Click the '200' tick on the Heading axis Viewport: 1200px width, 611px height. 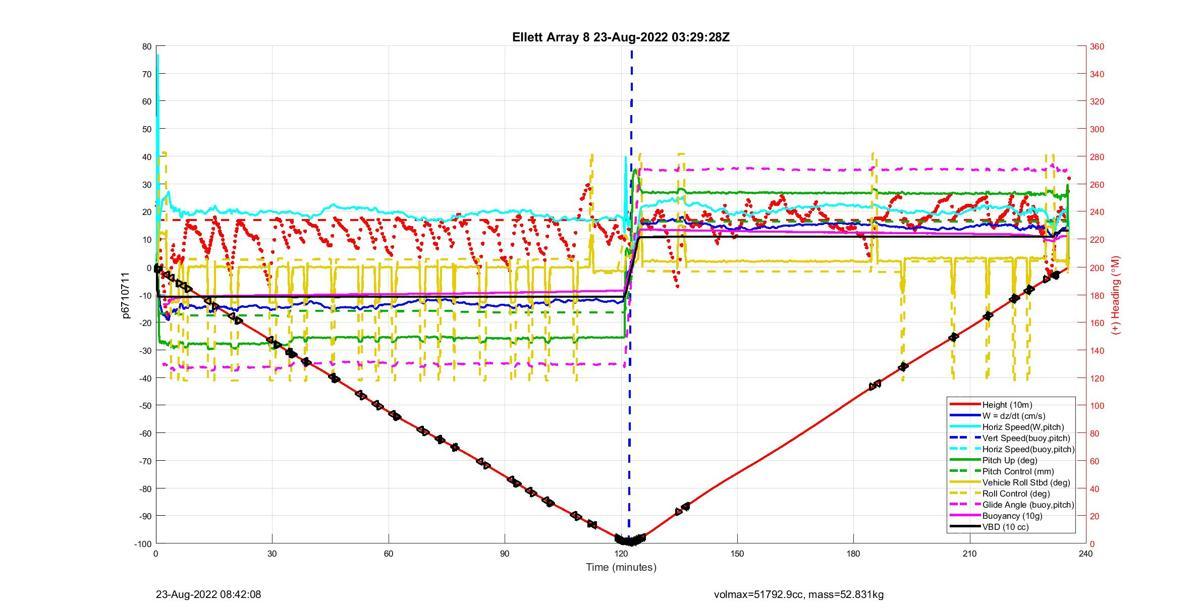point(1097,267)
